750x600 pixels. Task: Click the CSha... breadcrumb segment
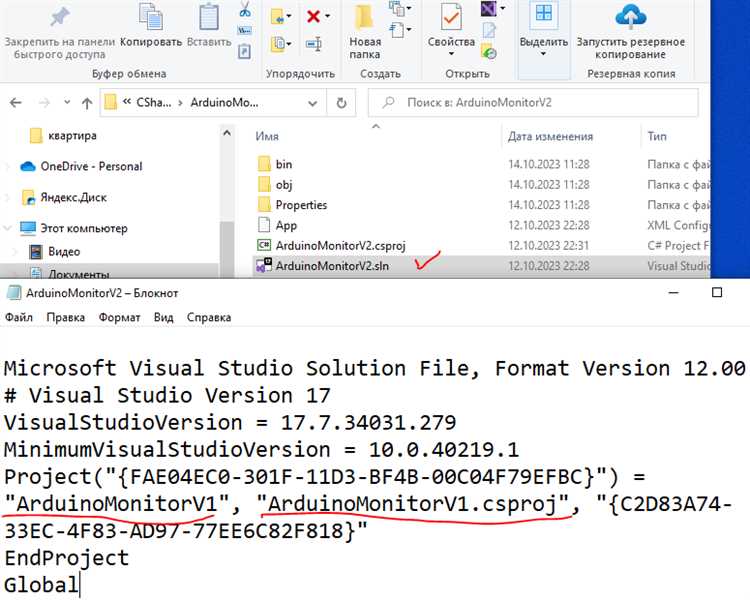(154, 102)
